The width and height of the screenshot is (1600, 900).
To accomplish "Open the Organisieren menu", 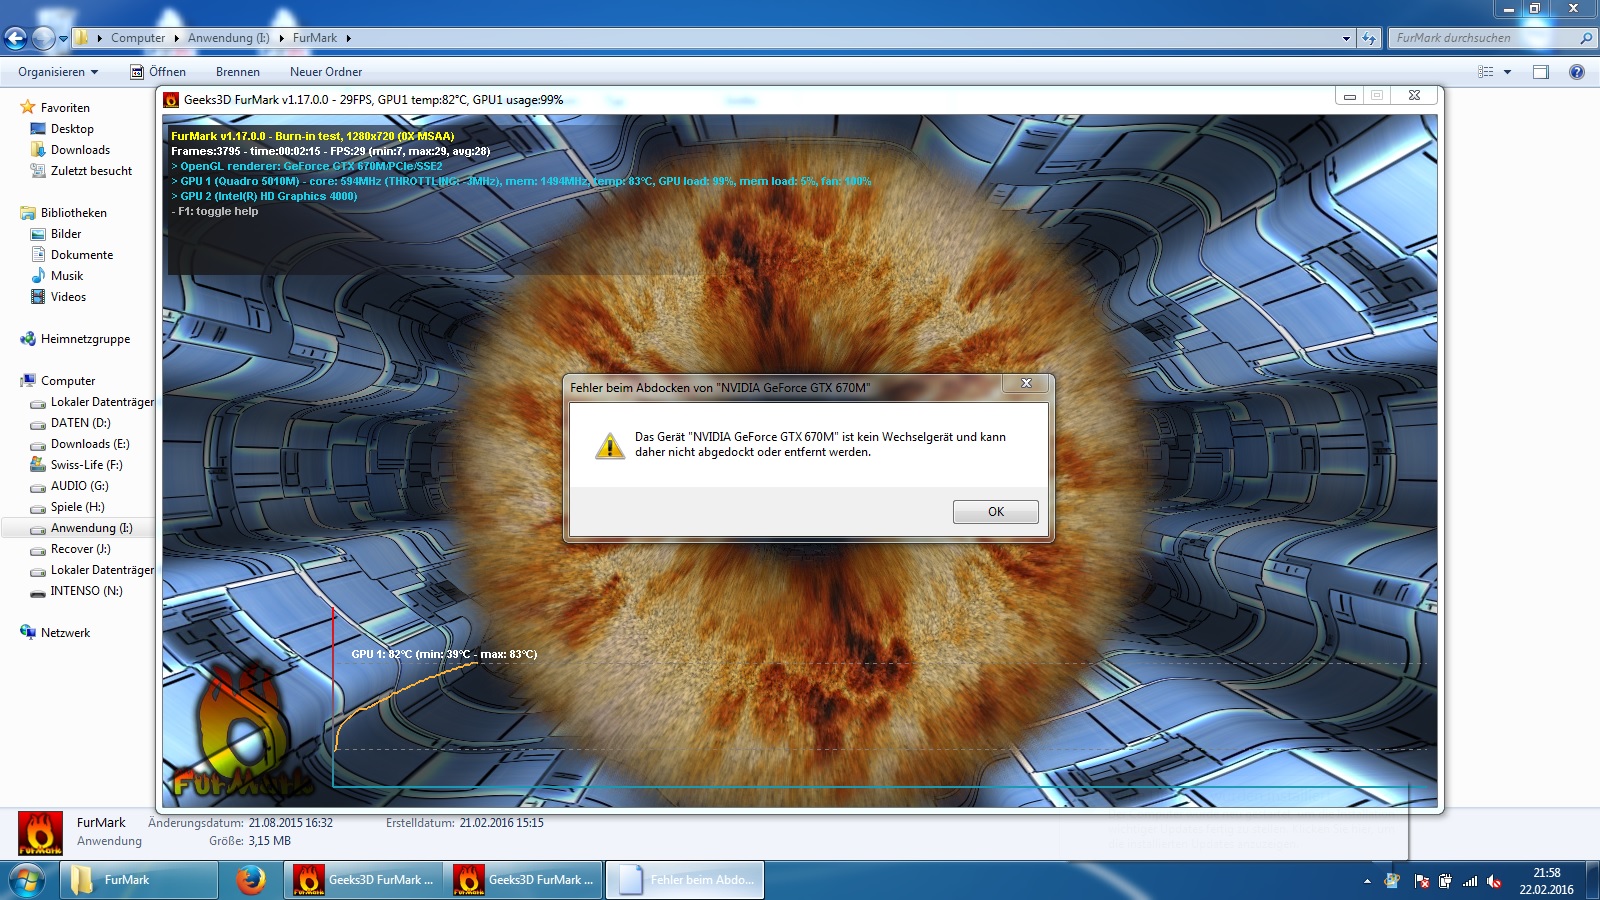I will [x=58, y=72].
